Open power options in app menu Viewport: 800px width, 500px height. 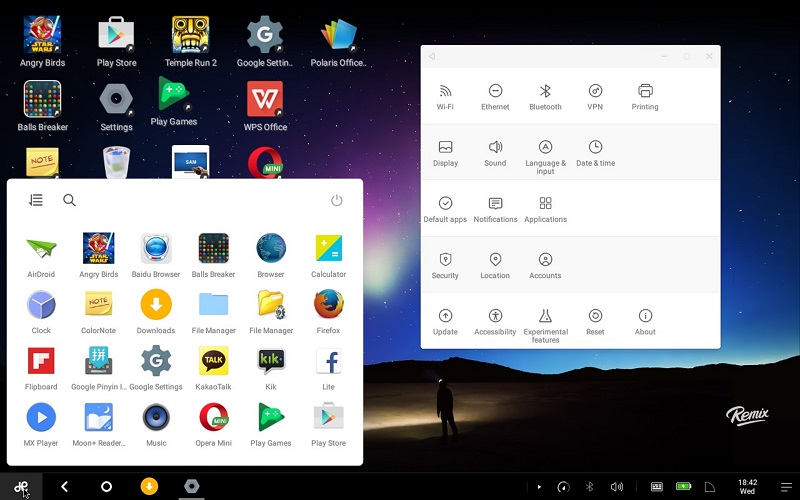coord(337,200)
